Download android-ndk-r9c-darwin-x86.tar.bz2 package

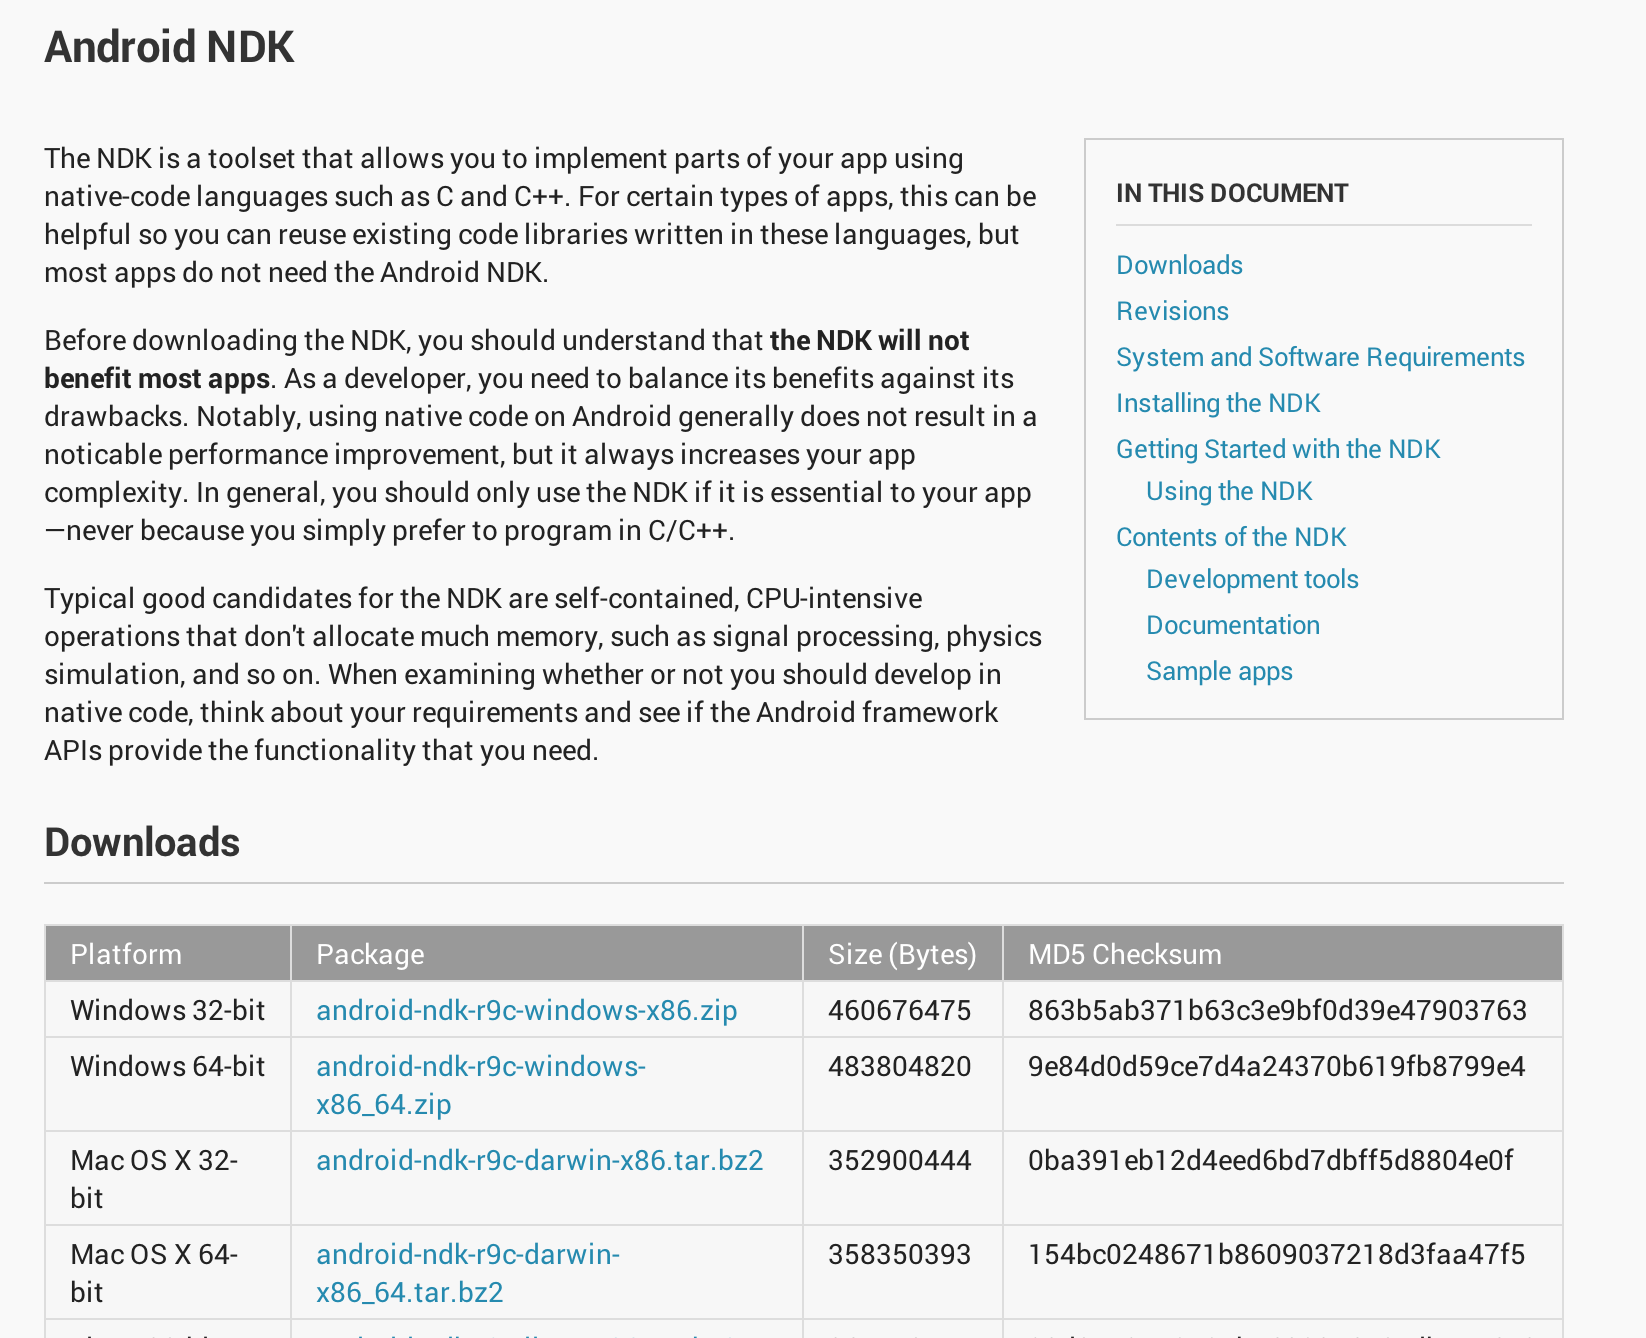tap(539, 1160)
